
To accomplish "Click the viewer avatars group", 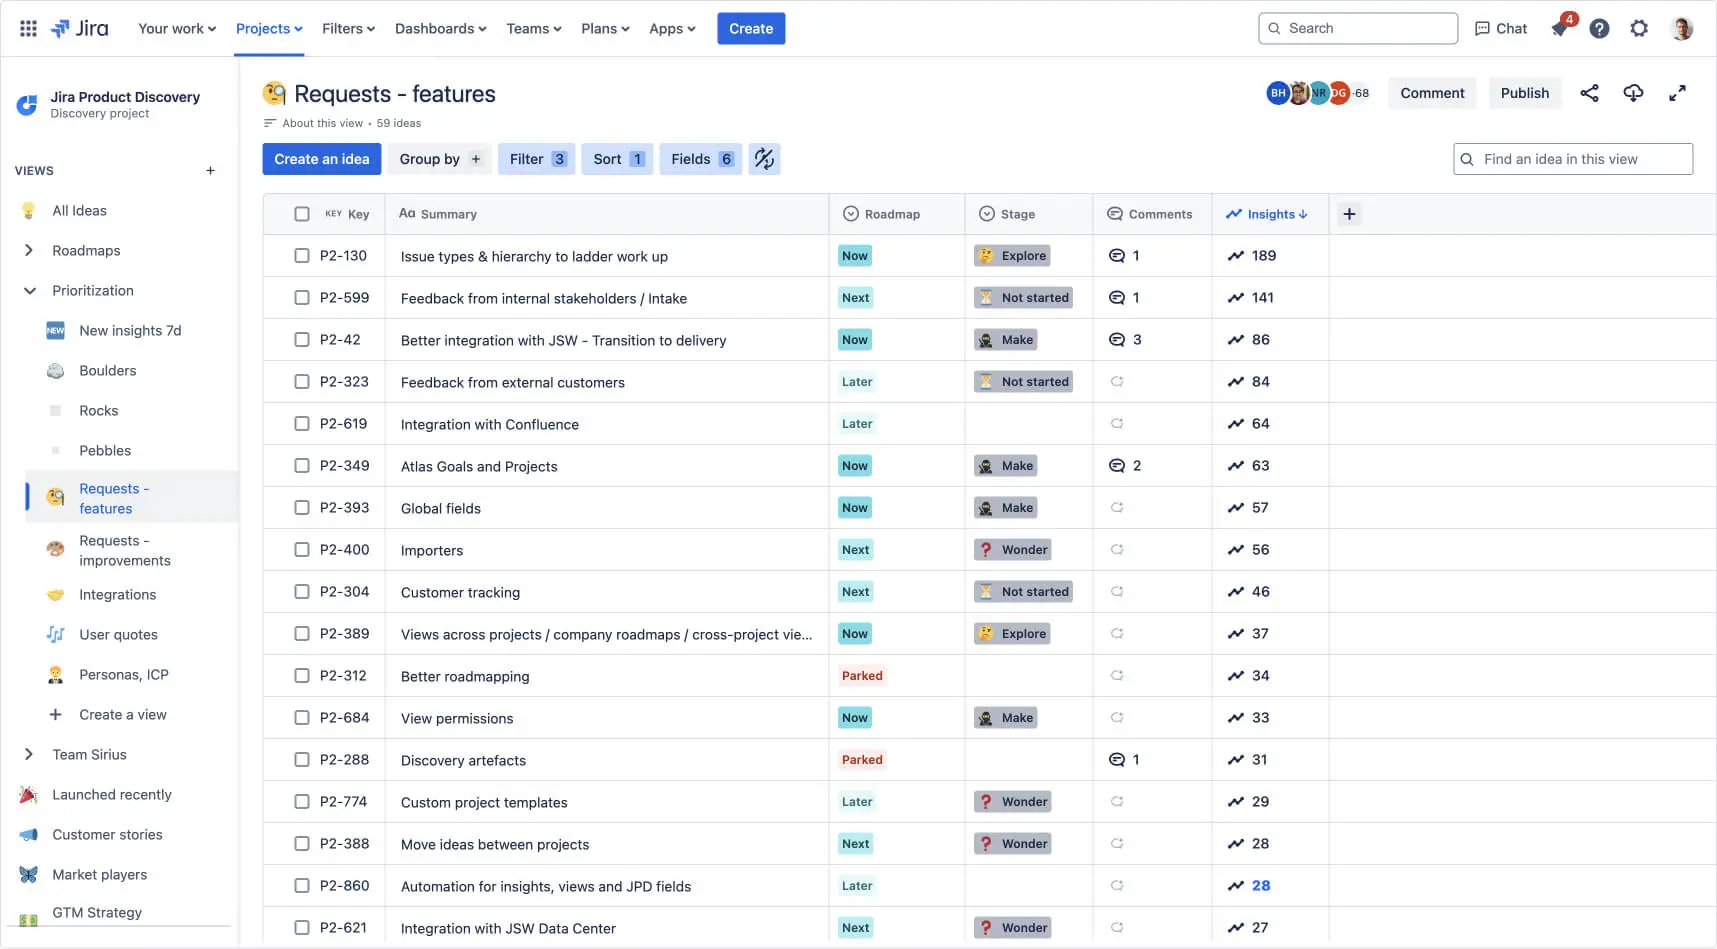I will click(x=1318, y=93).
